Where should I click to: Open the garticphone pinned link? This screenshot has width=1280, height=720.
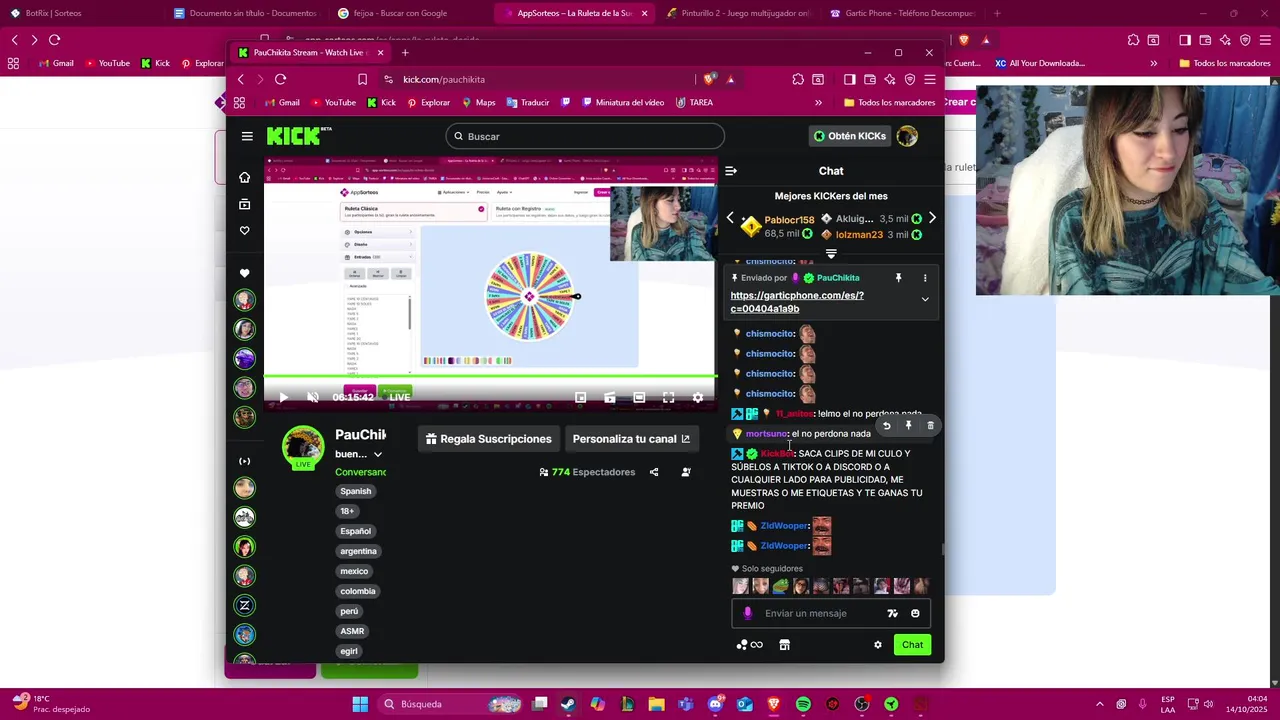797,302
